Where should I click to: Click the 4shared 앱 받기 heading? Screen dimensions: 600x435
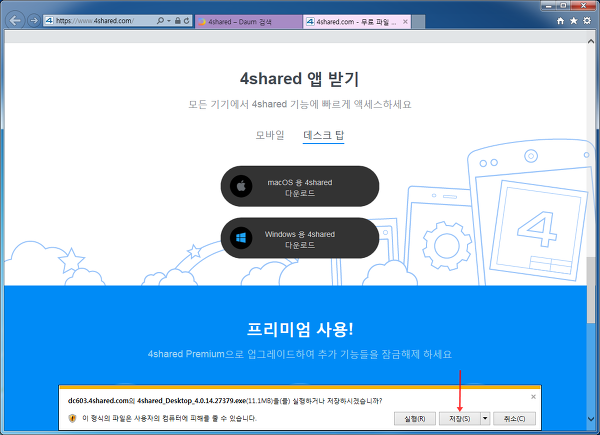(300, 79)
